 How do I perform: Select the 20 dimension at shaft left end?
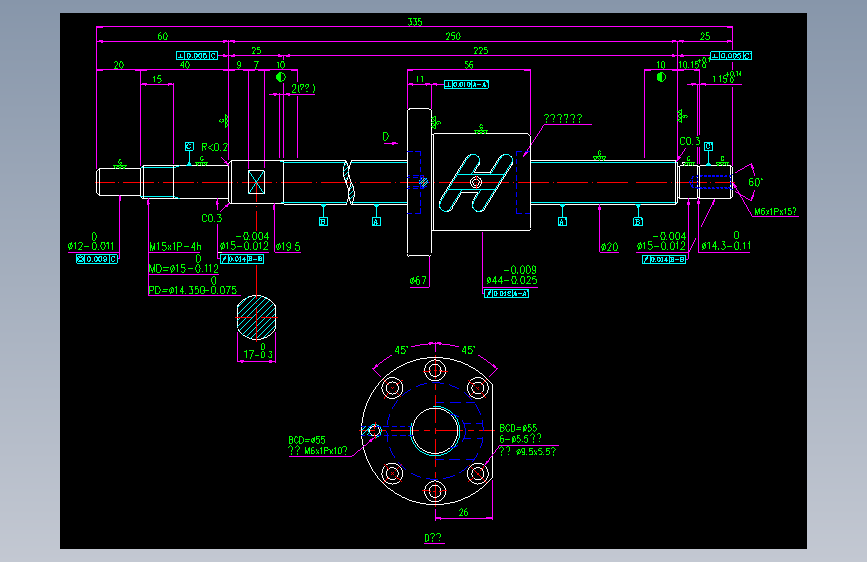tap(118, 65)
